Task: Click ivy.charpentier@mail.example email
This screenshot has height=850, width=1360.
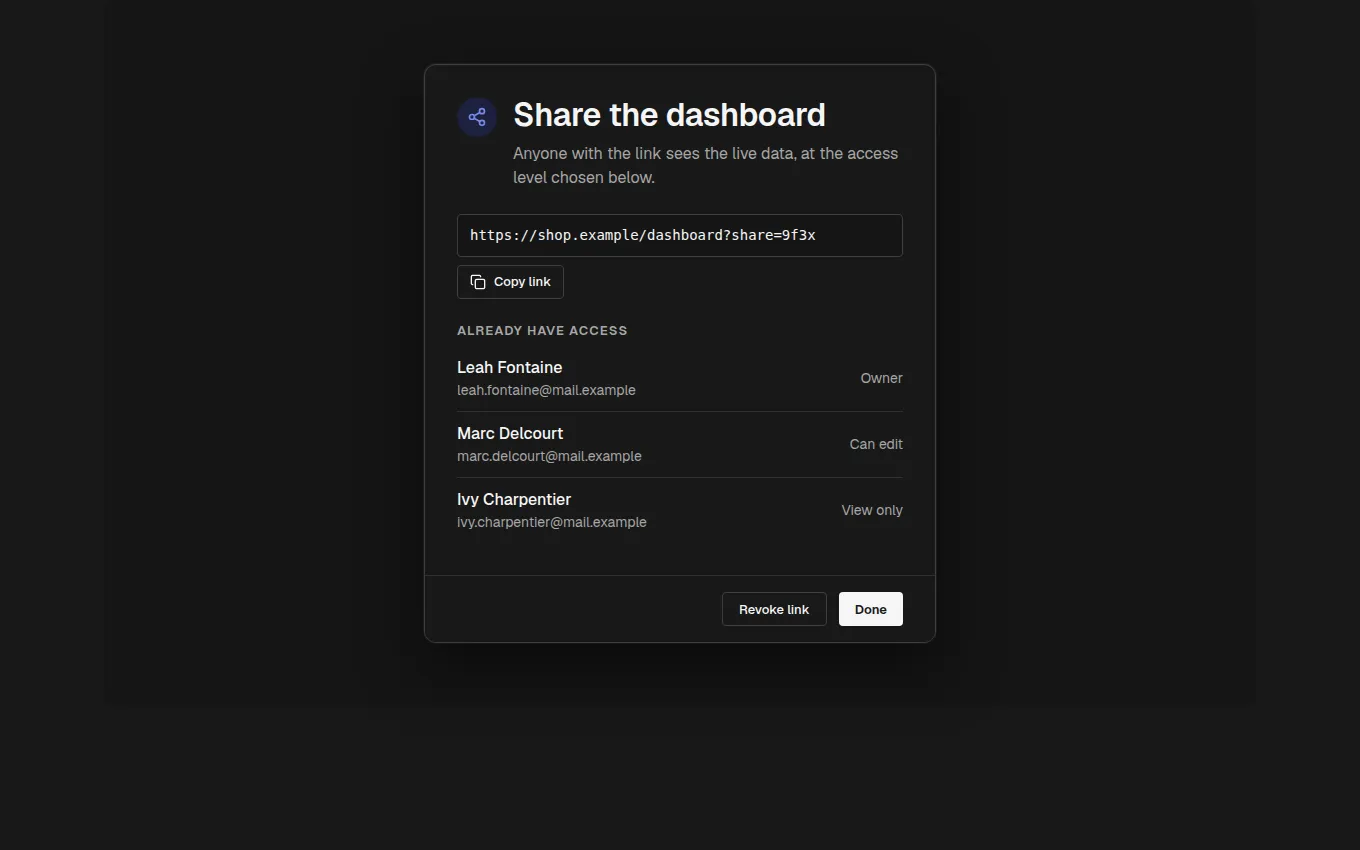Action: coord(551,522)
